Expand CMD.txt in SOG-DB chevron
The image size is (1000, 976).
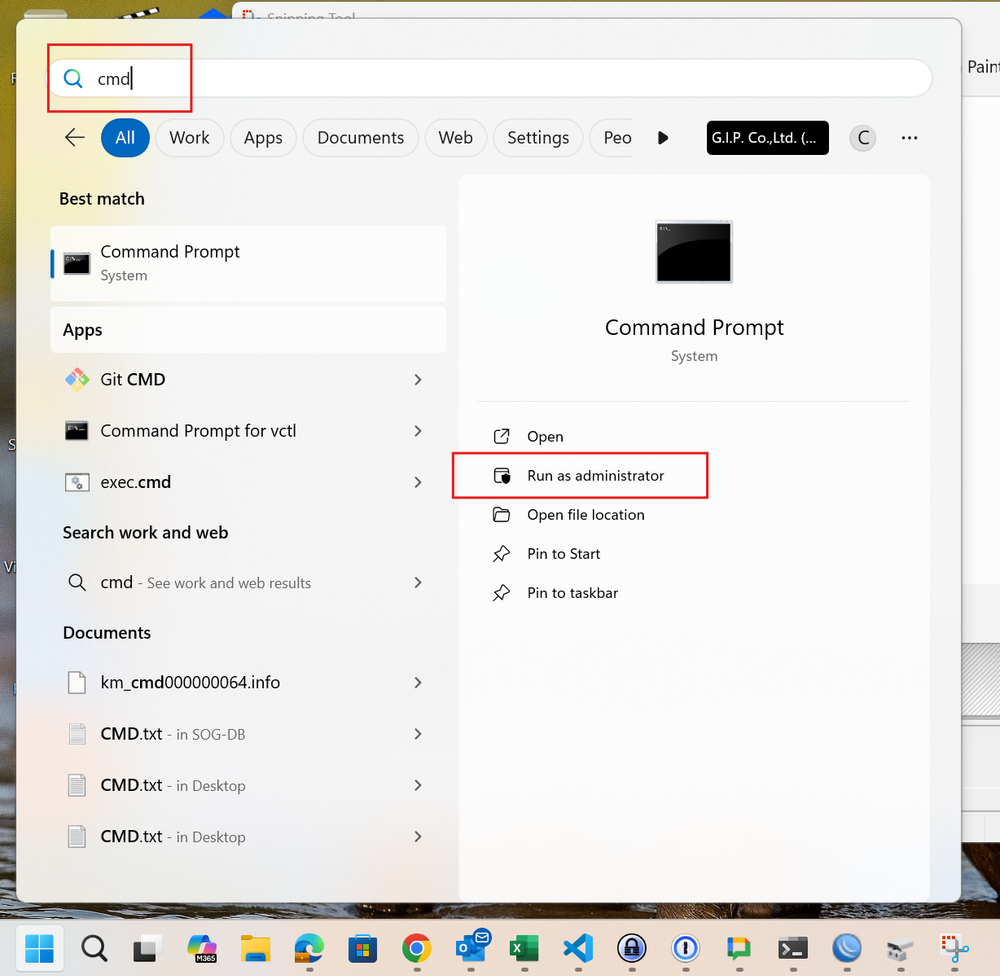click(x=418, y=734)
